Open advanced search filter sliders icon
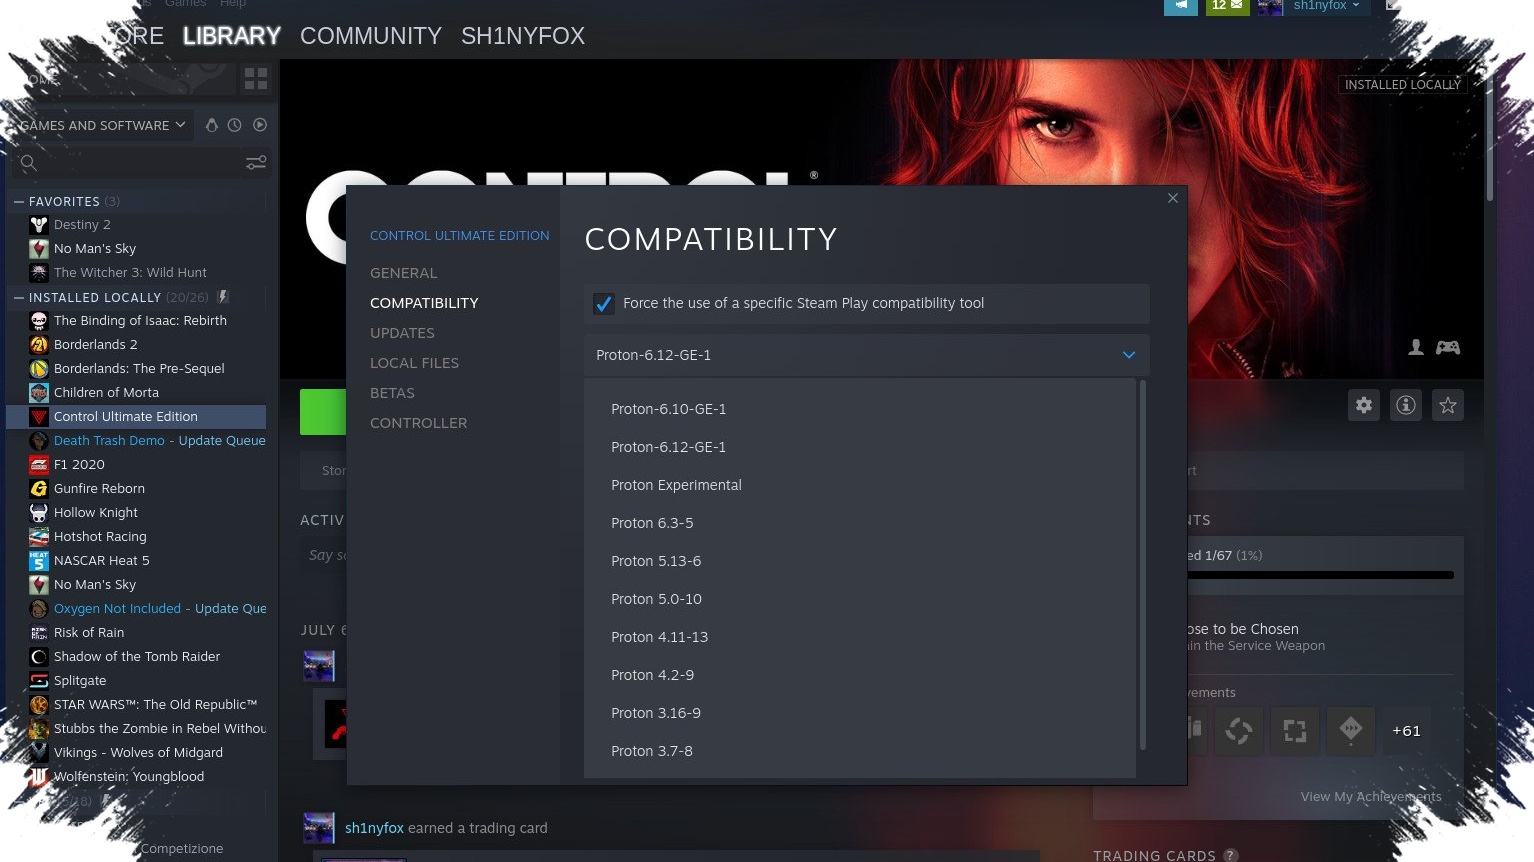The height and width of the screenshot is (862, 1534). (x=256, y=163)
